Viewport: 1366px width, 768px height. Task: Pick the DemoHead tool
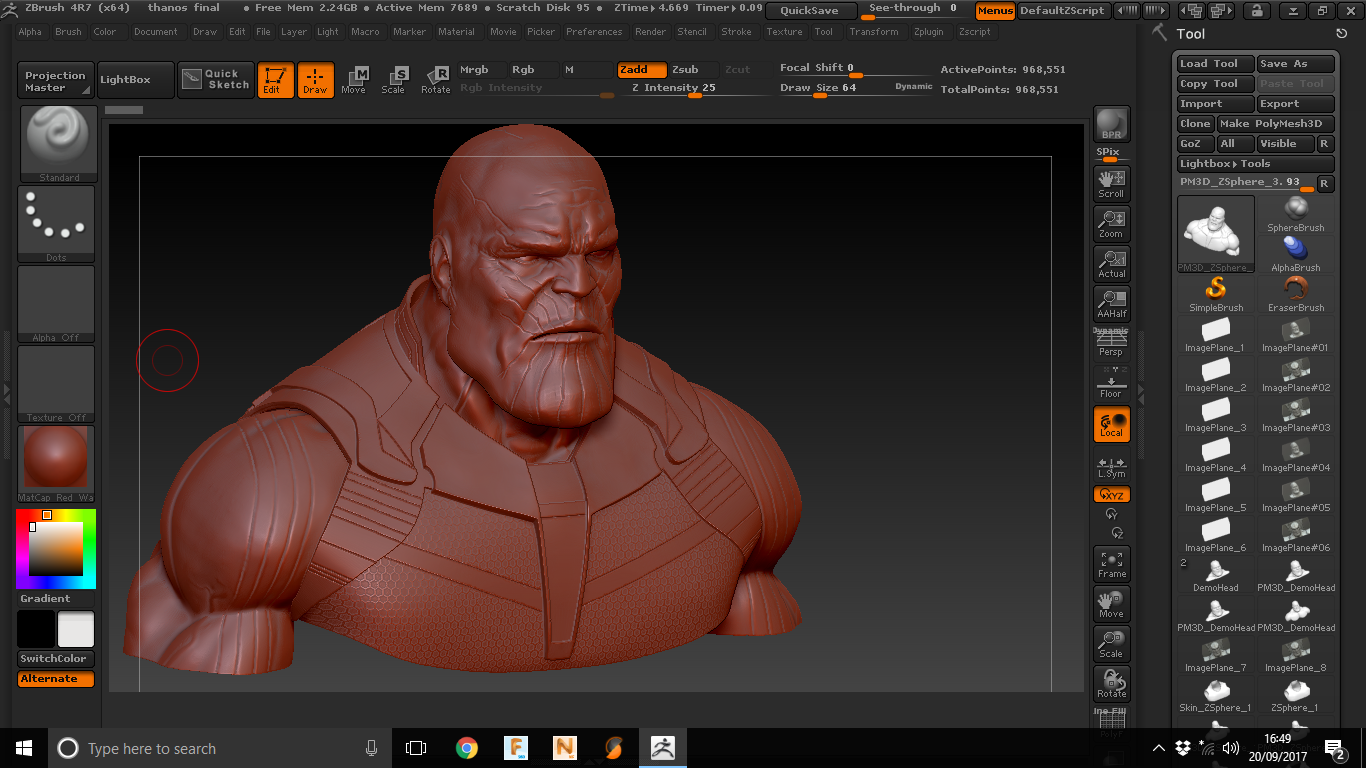[x=1216, y=574]
